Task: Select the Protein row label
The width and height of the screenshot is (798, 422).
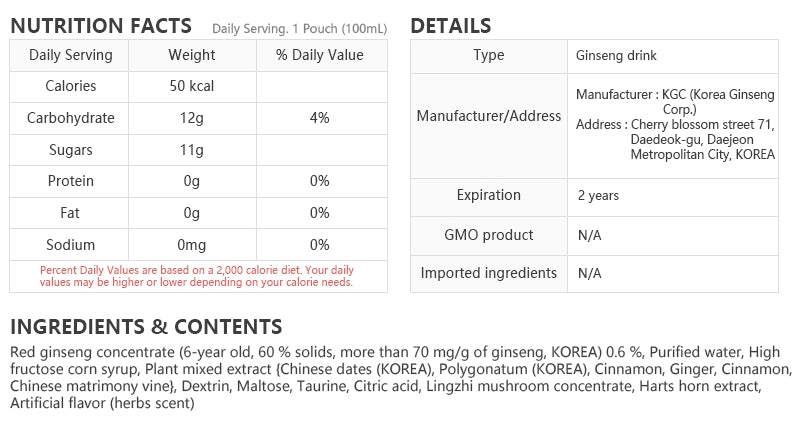Action: click(x=70, y=181)
